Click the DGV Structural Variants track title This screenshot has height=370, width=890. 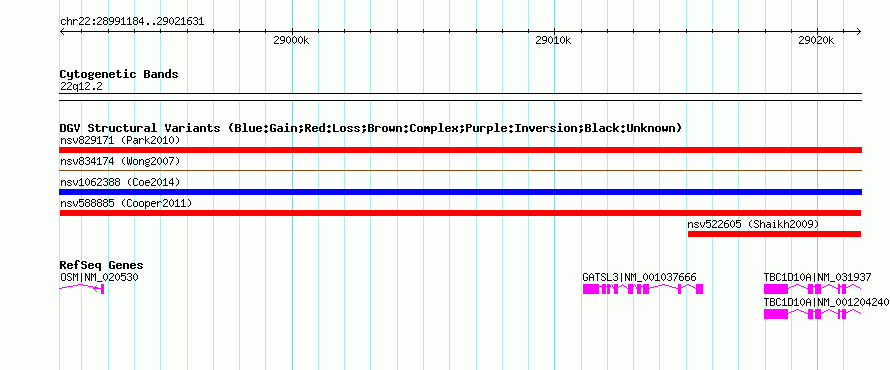[x=371, y=128]
